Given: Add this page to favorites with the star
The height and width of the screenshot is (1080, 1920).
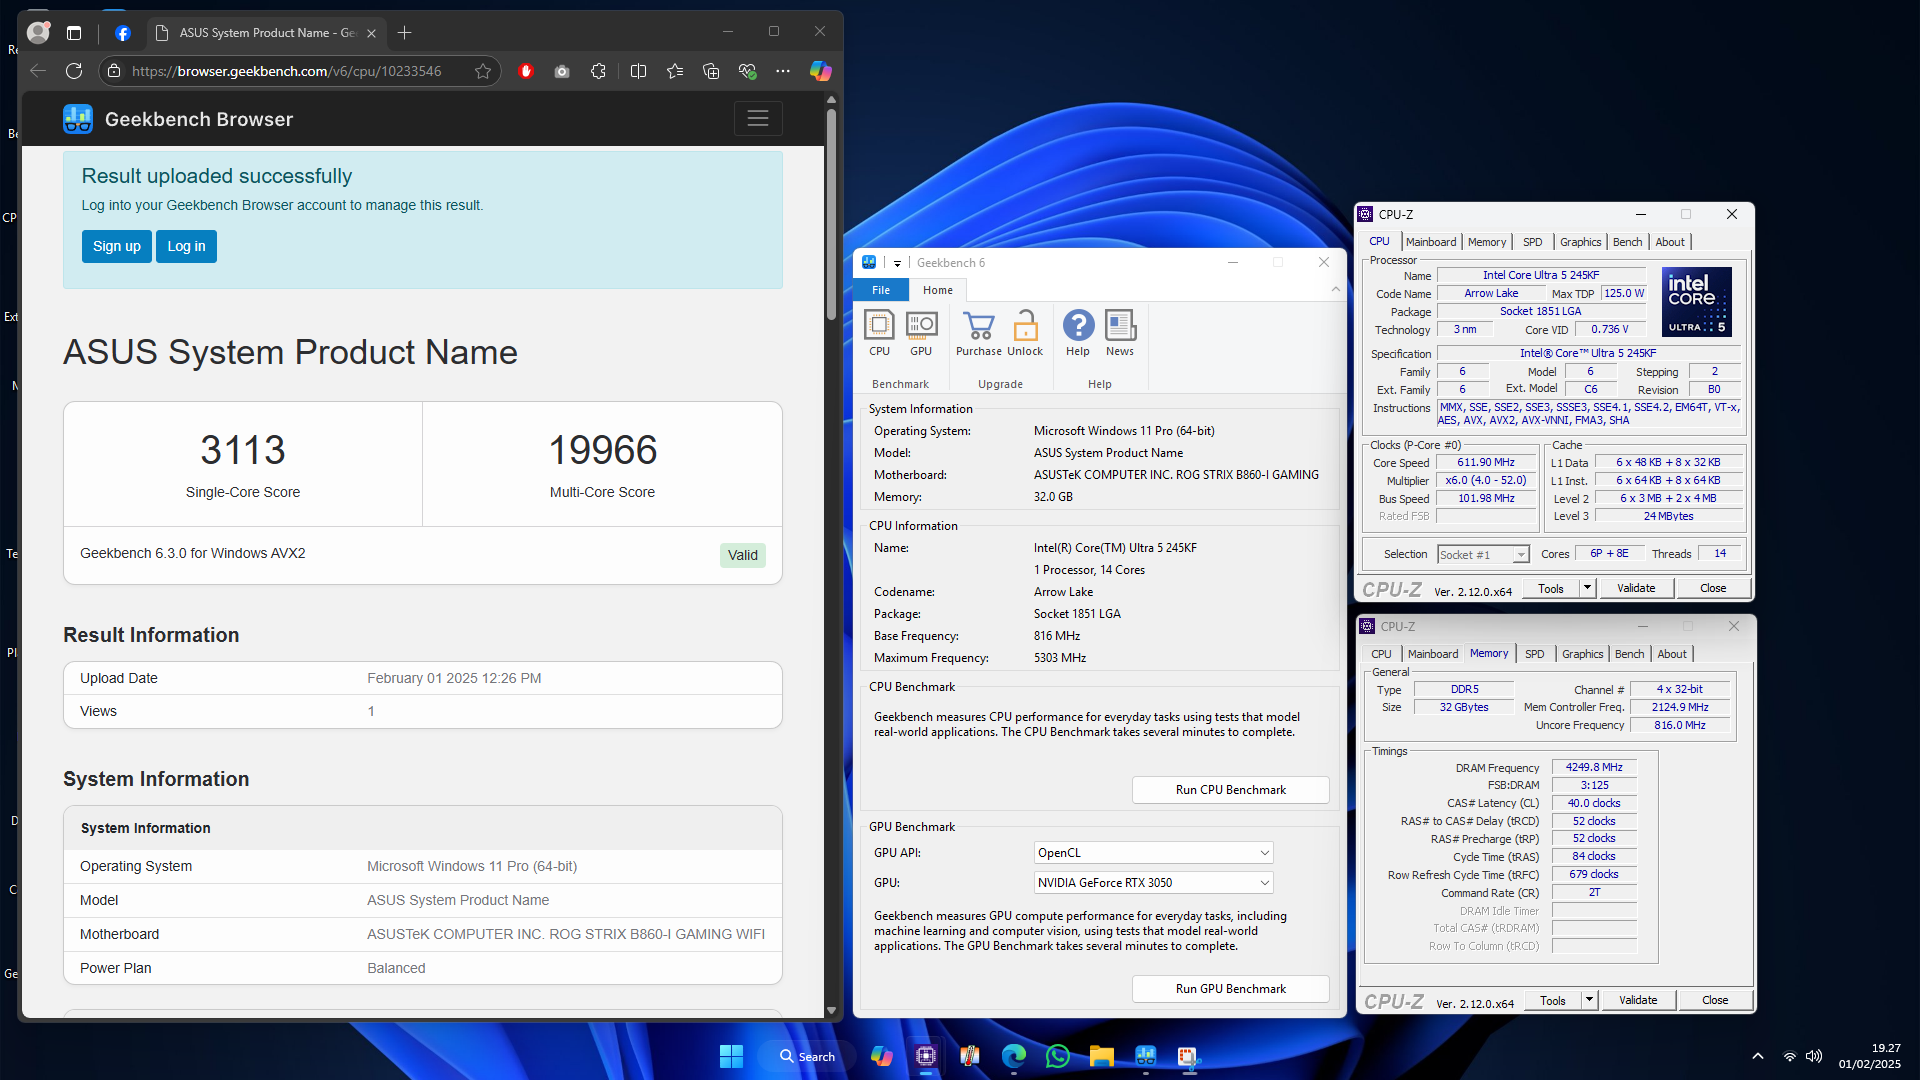Looking at the screenshot, I should click(483, 71).
